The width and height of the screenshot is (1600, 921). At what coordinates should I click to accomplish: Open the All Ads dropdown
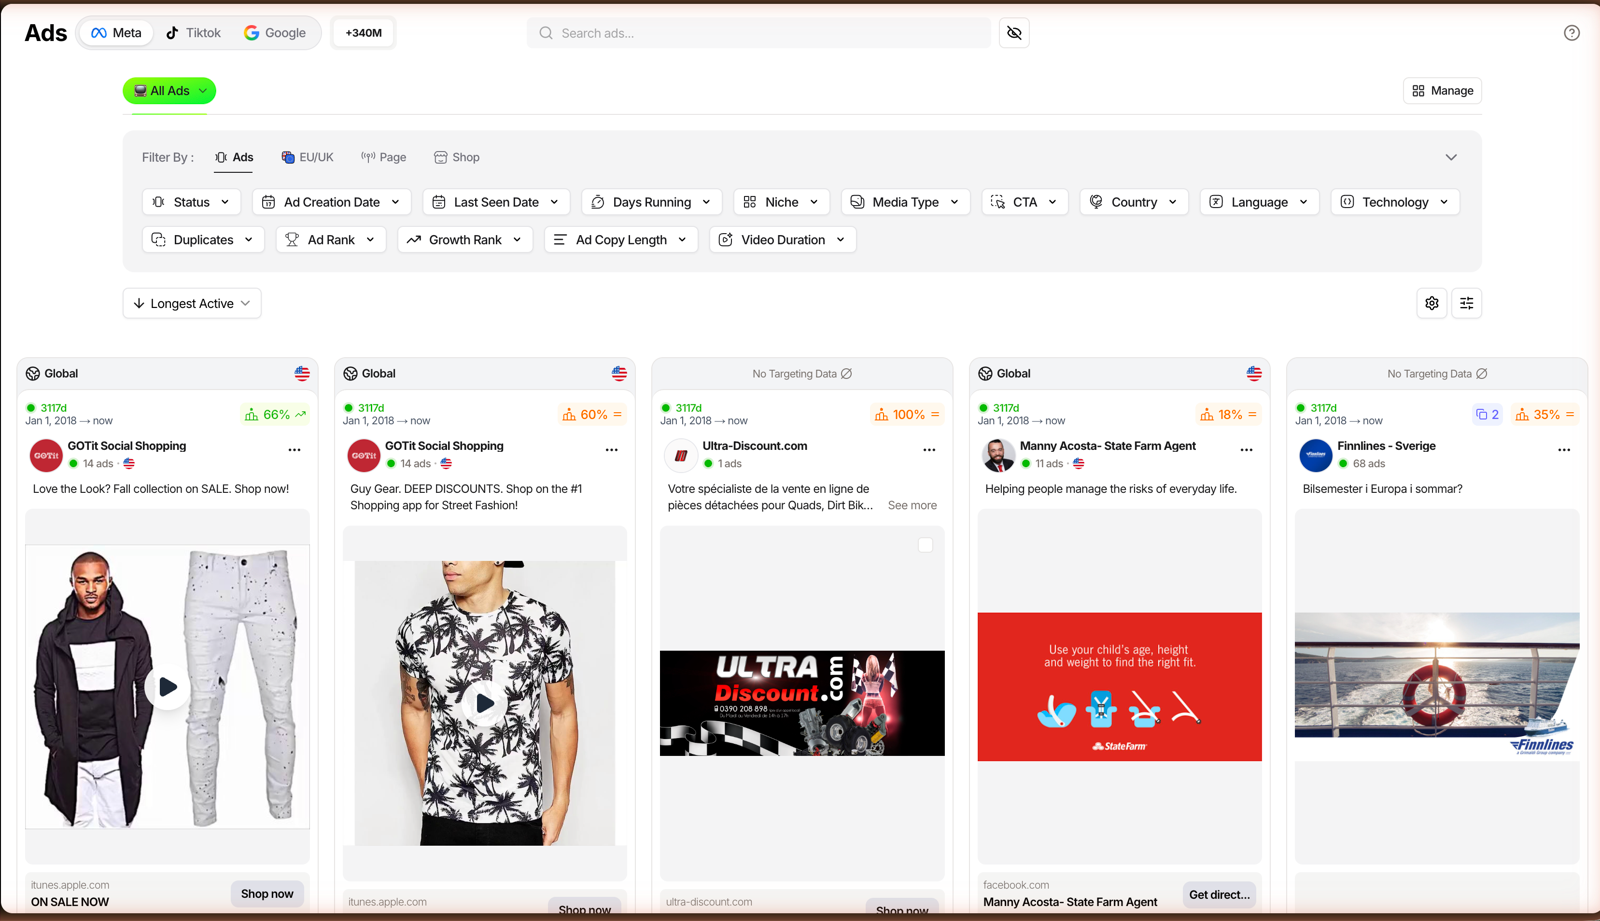[169, 91]
